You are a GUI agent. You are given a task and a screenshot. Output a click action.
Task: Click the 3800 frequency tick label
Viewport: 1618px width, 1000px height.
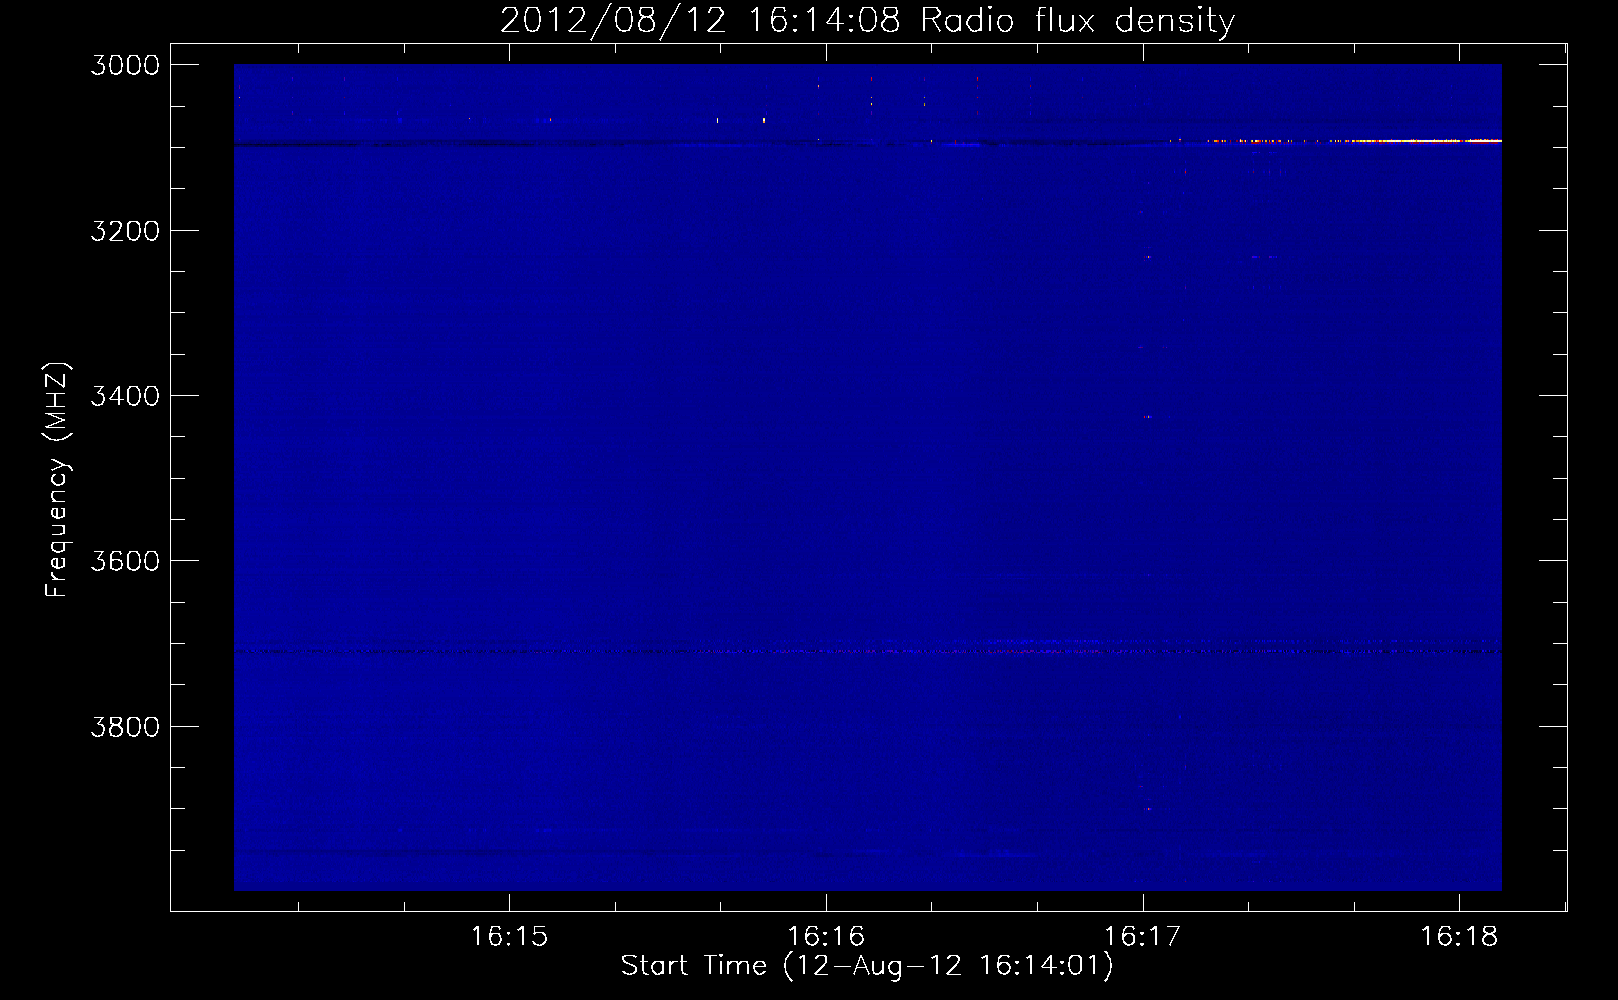click(125, 727)
